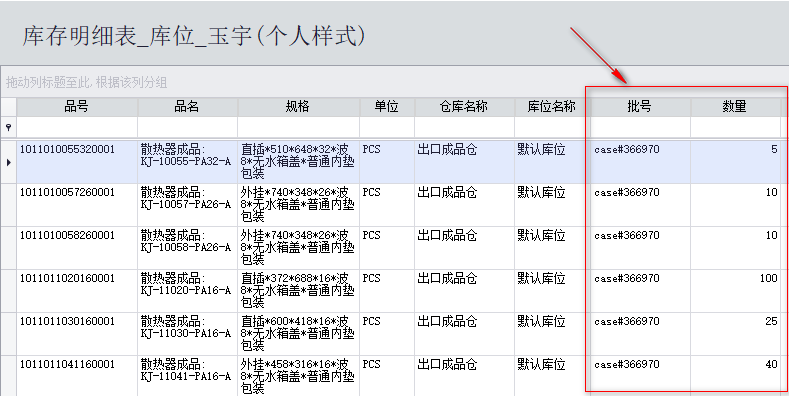Viewport: 789px width, 396px height.
Task: Click the 仓库名称 filter input field
Action: point(464,127)
